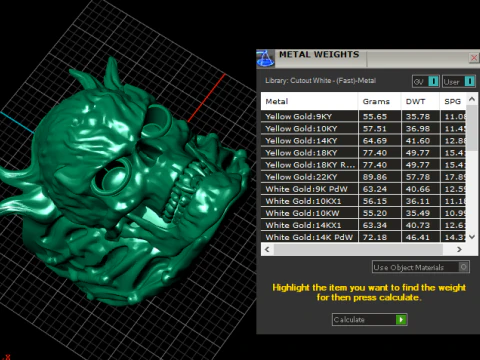Image resolution: width=480 pixels, height=360 pixels.
Task: Select the Yellow Gold:9KY row
Action: tap(363, 116)
